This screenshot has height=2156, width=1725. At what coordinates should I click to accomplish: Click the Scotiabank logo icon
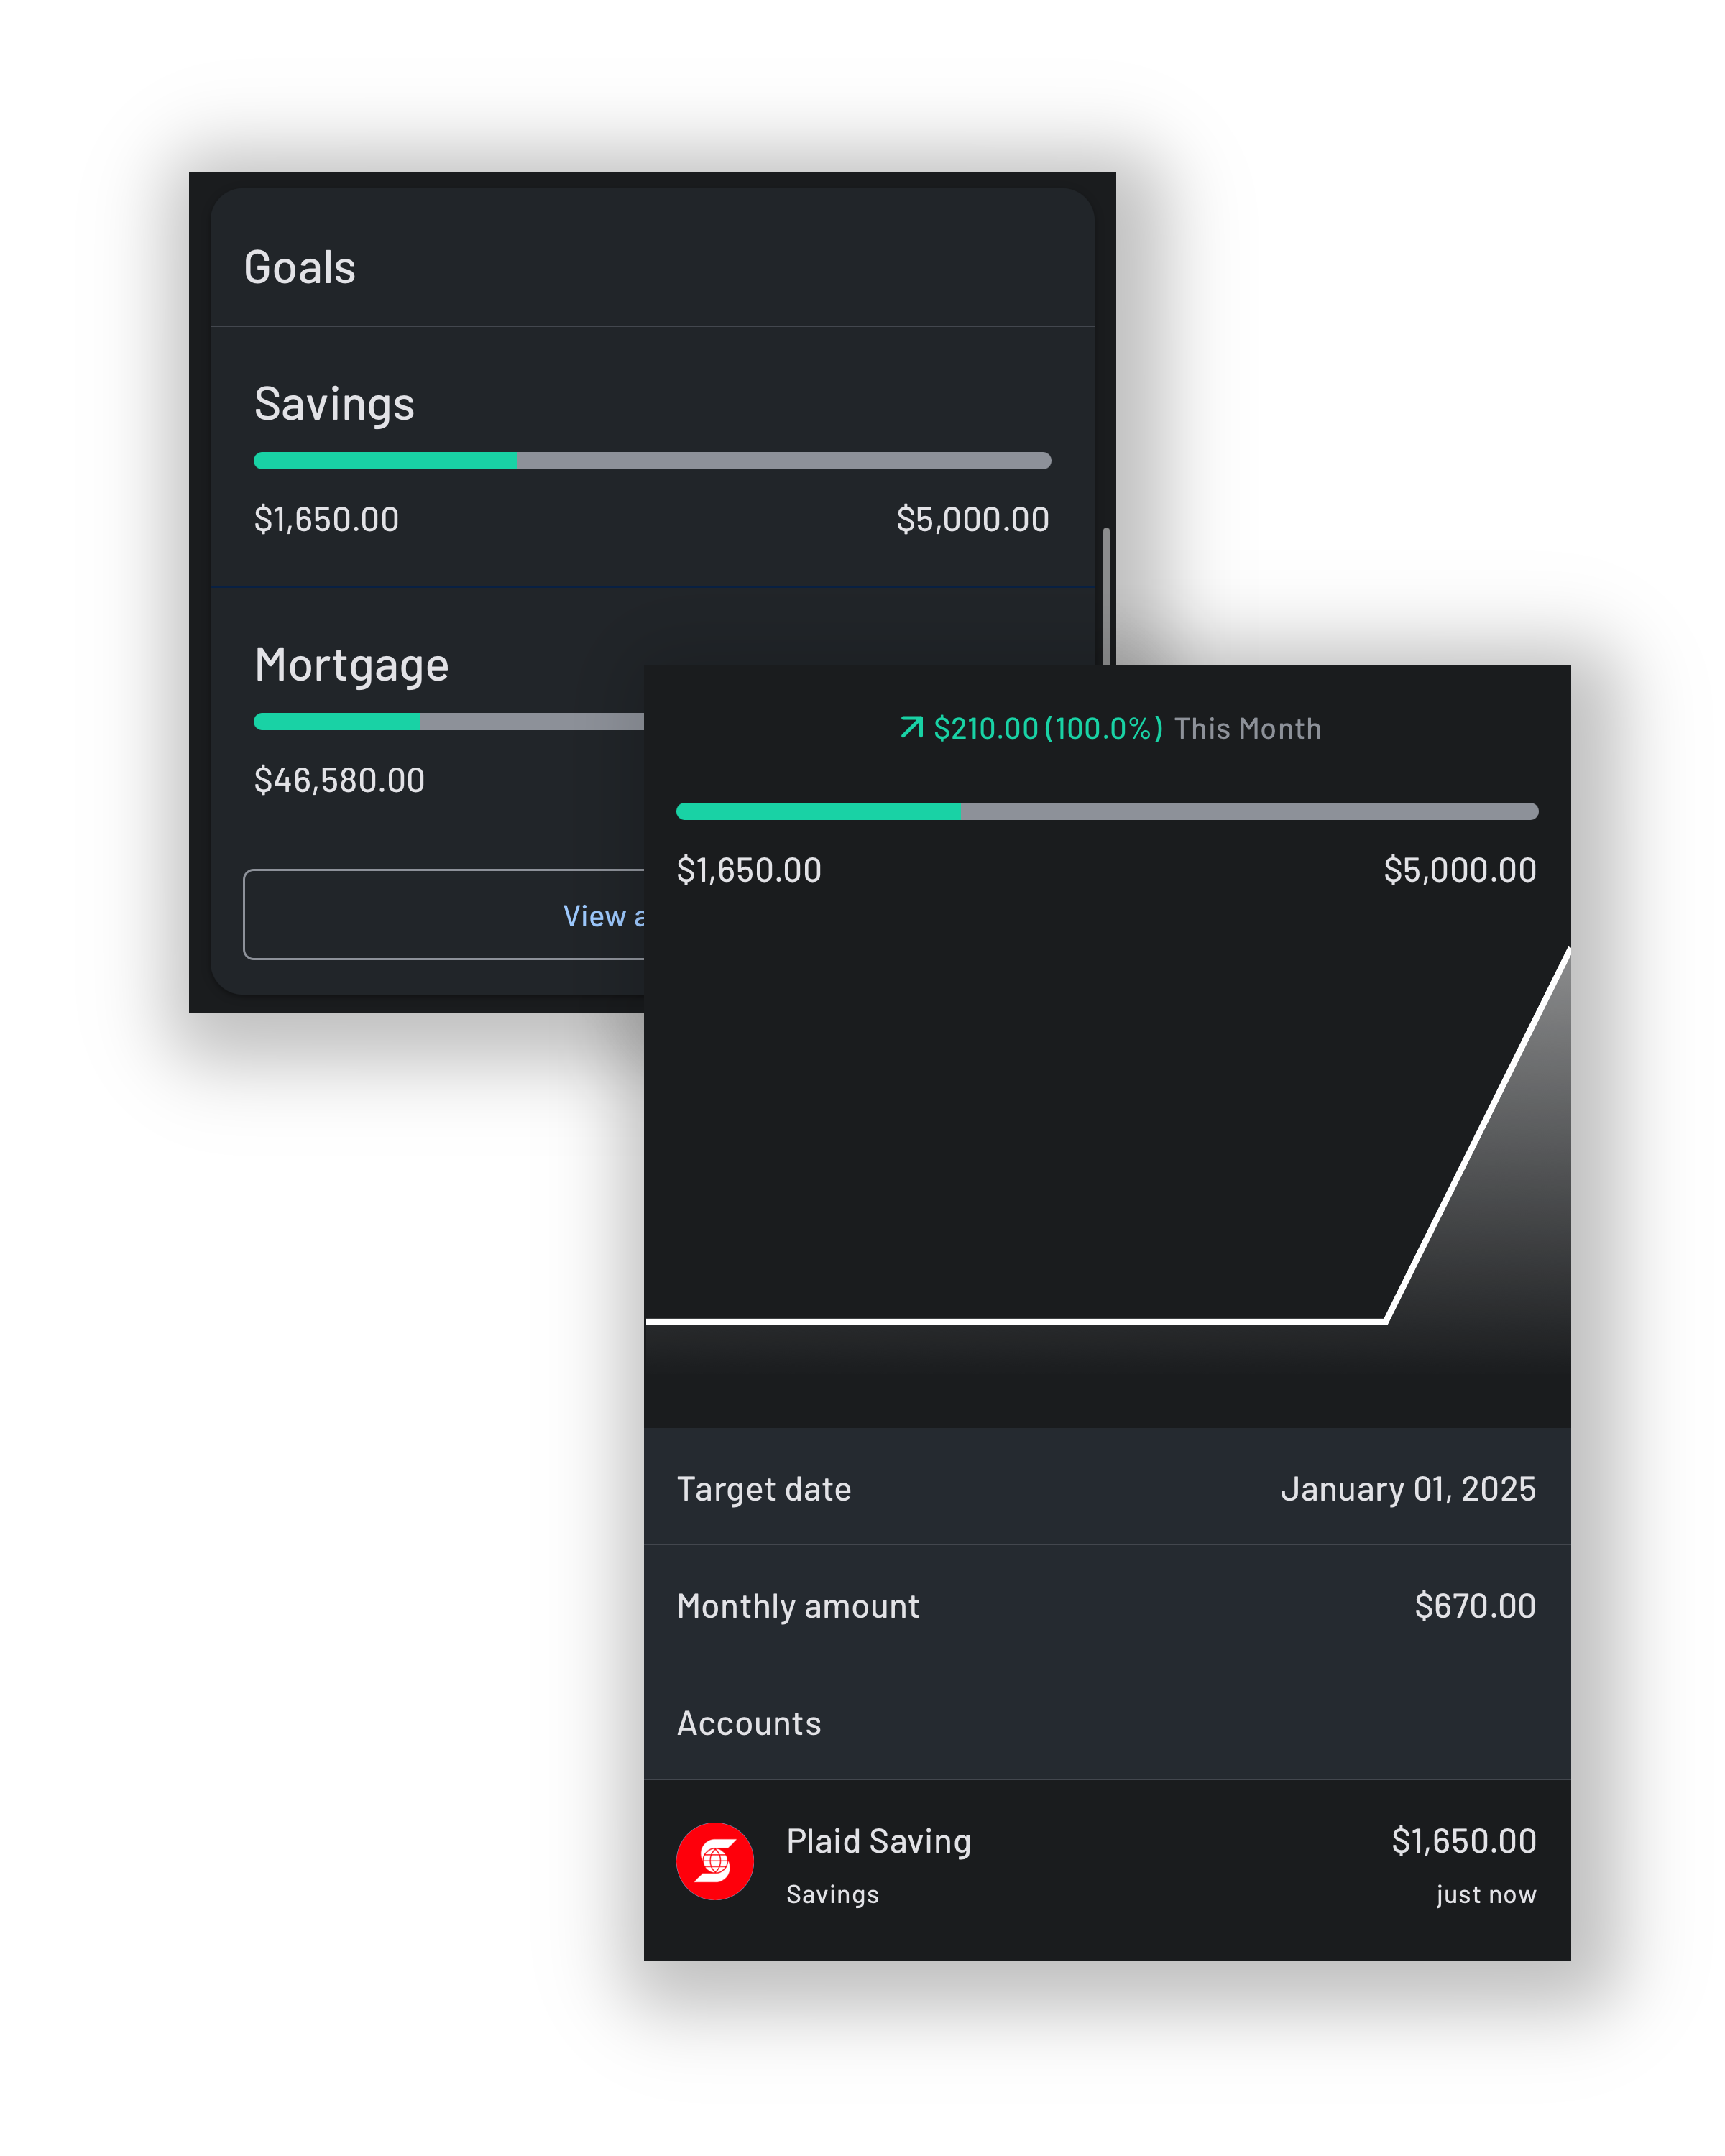[715, 1861]
